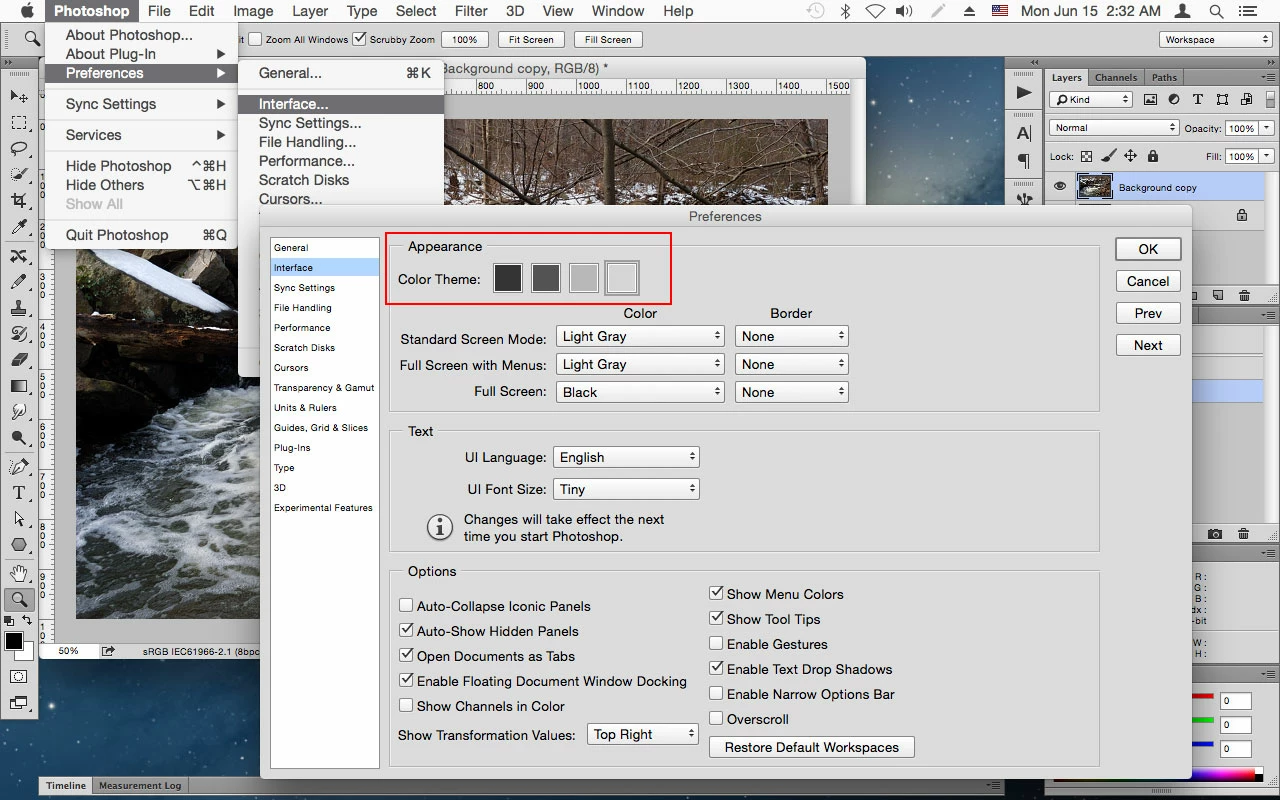Open Show Transformation Values dropdown
Screen dimensions: 1280x800
pyautogui.click(x=642, y=735)
